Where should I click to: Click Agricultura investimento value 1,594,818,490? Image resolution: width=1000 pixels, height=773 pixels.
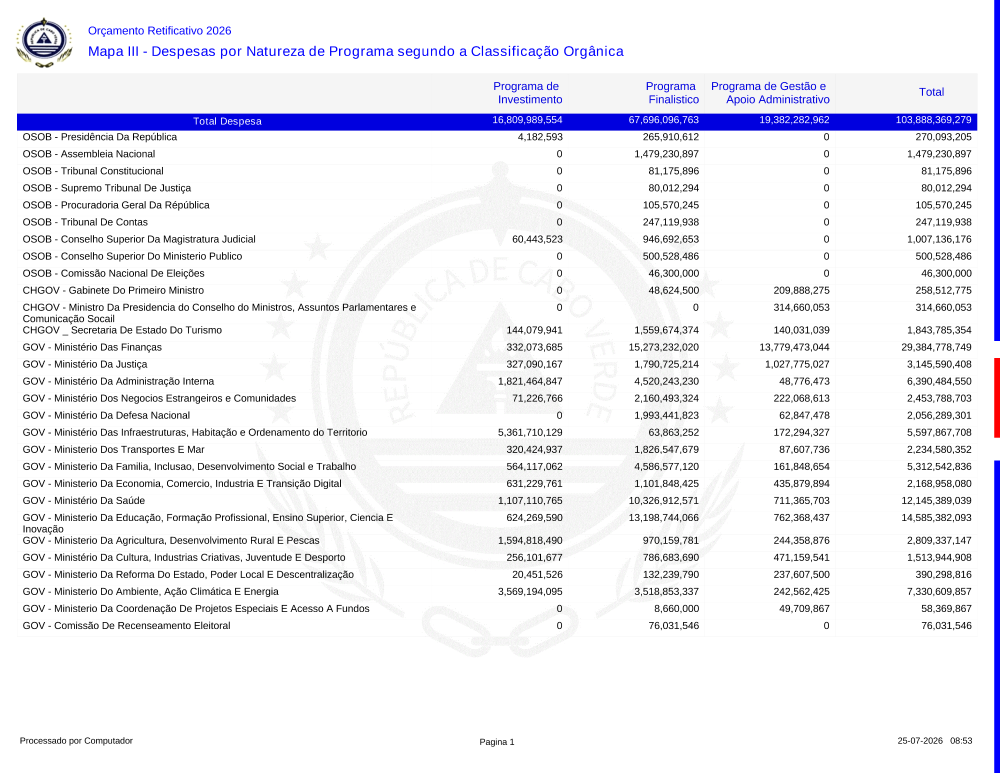(530, 541)
